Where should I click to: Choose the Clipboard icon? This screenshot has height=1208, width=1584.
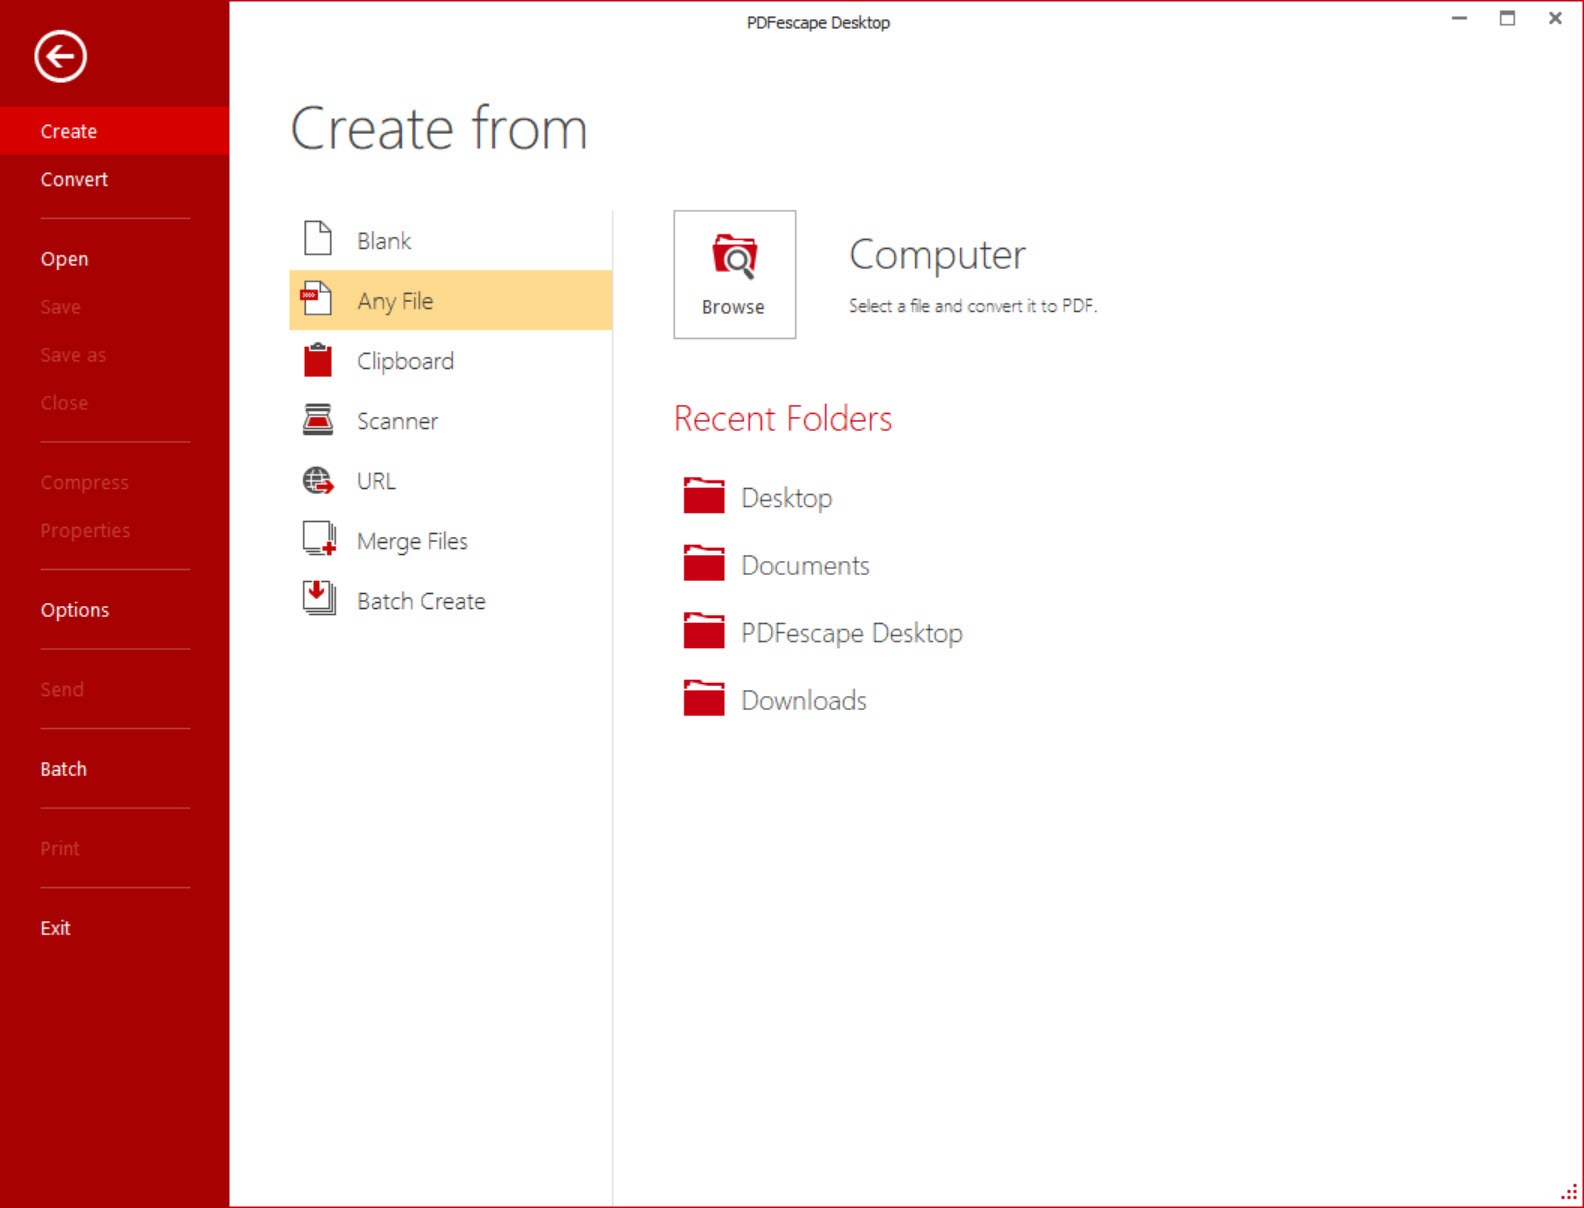coord(318,359)
